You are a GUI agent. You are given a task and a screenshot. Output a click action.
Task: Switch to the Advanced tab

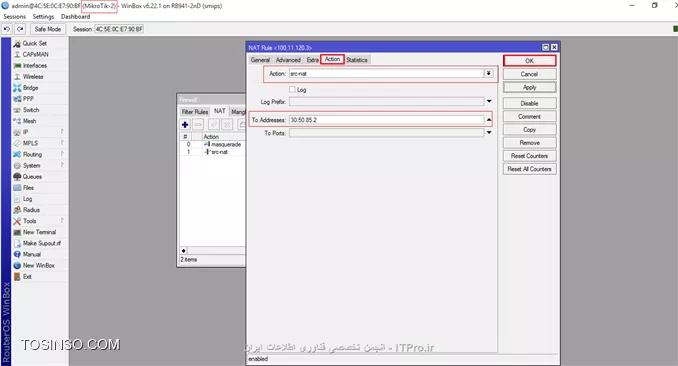tap(288, 60)
